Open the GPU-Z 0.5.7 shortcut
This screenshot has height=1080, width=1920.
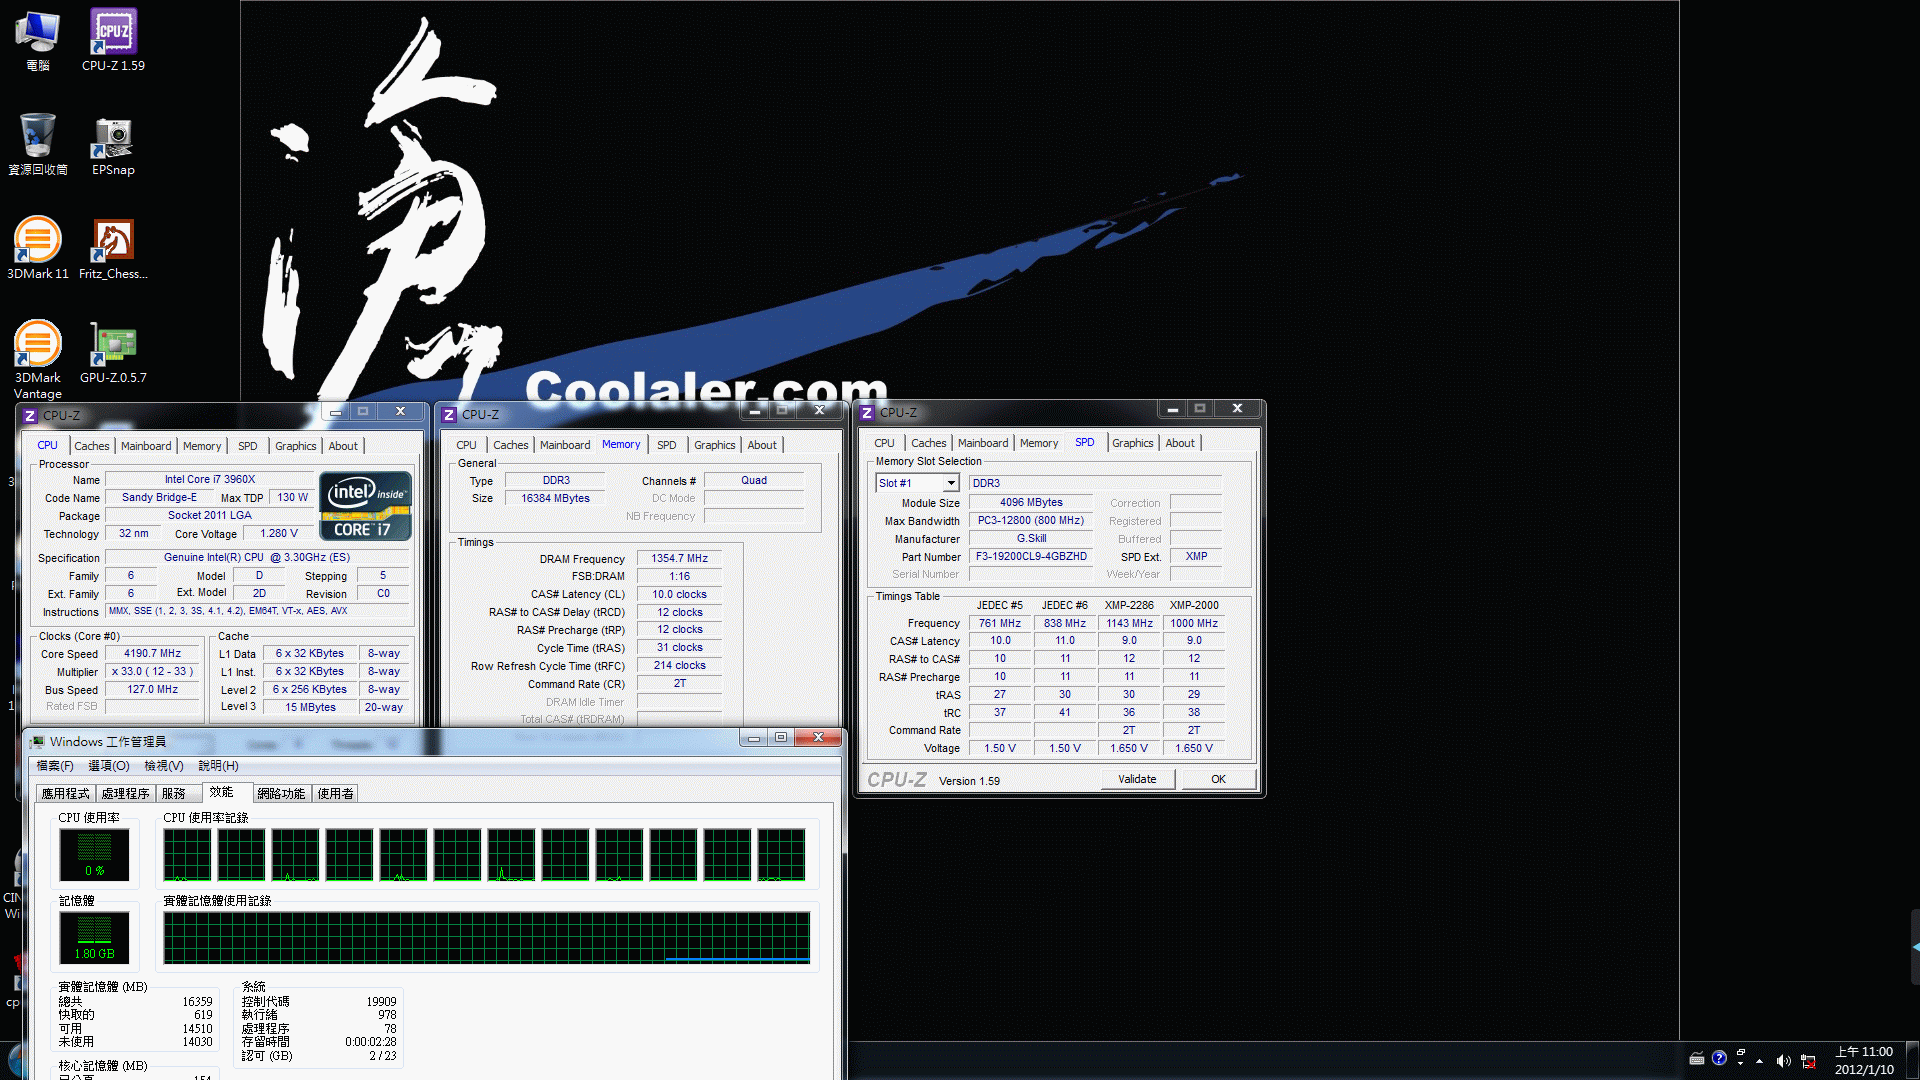point(113,352)
